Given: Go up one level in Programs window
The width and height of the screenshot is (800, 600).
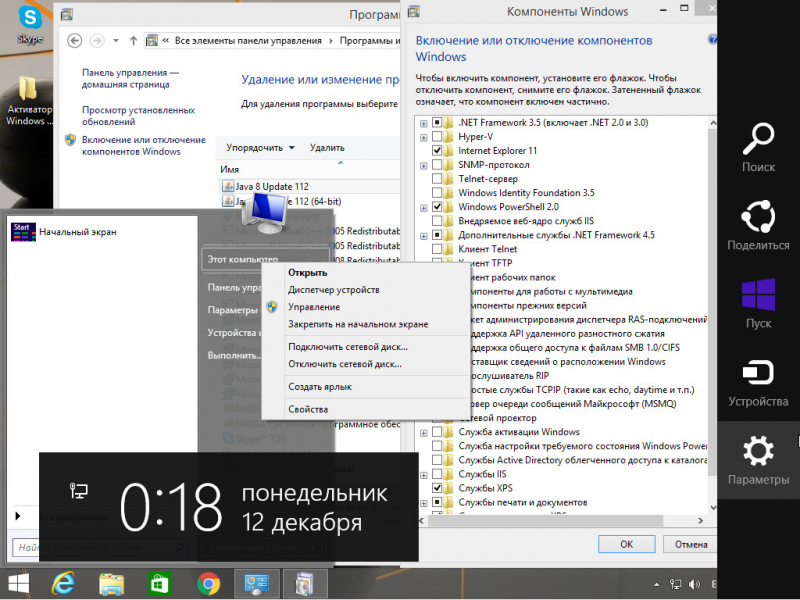Looking at the screenshot, I should click(133, 40).
